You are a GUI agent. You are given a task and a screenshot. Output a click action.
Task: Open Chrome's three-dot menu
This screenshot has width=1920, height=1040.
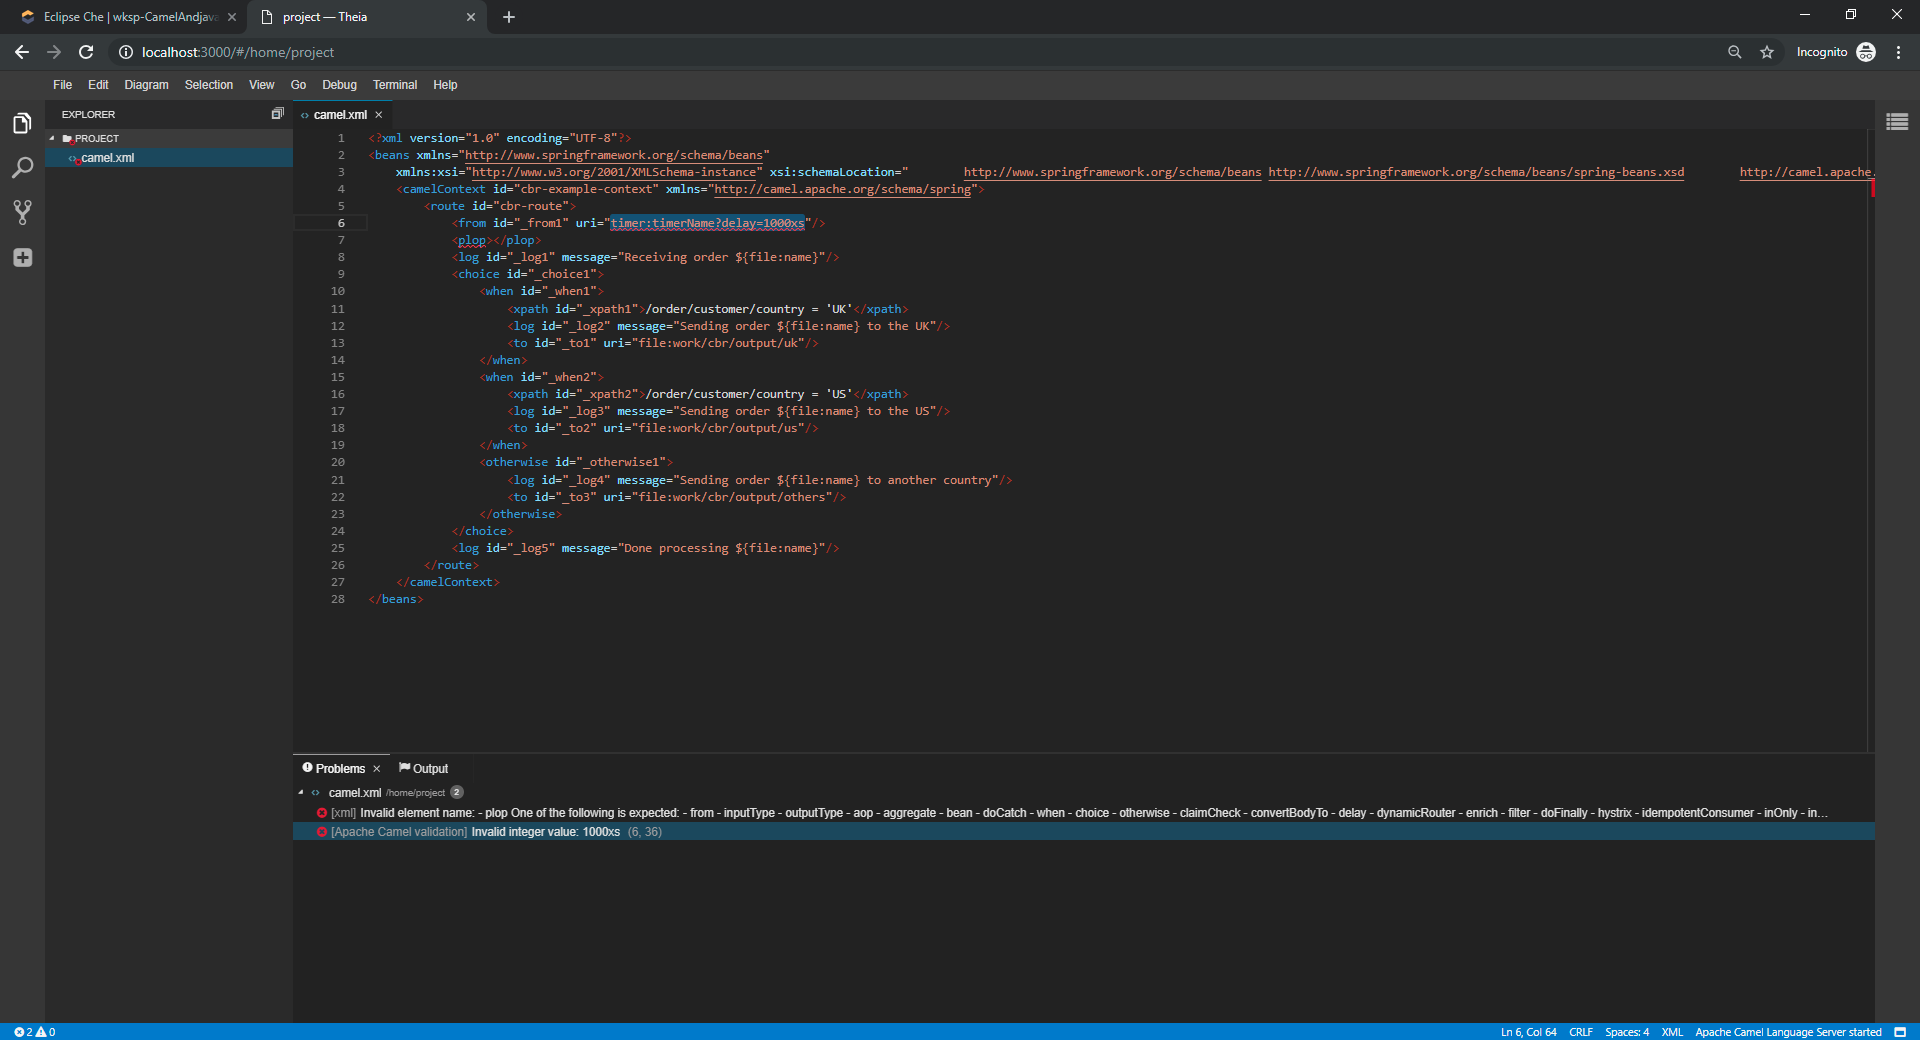(1899, 52)
